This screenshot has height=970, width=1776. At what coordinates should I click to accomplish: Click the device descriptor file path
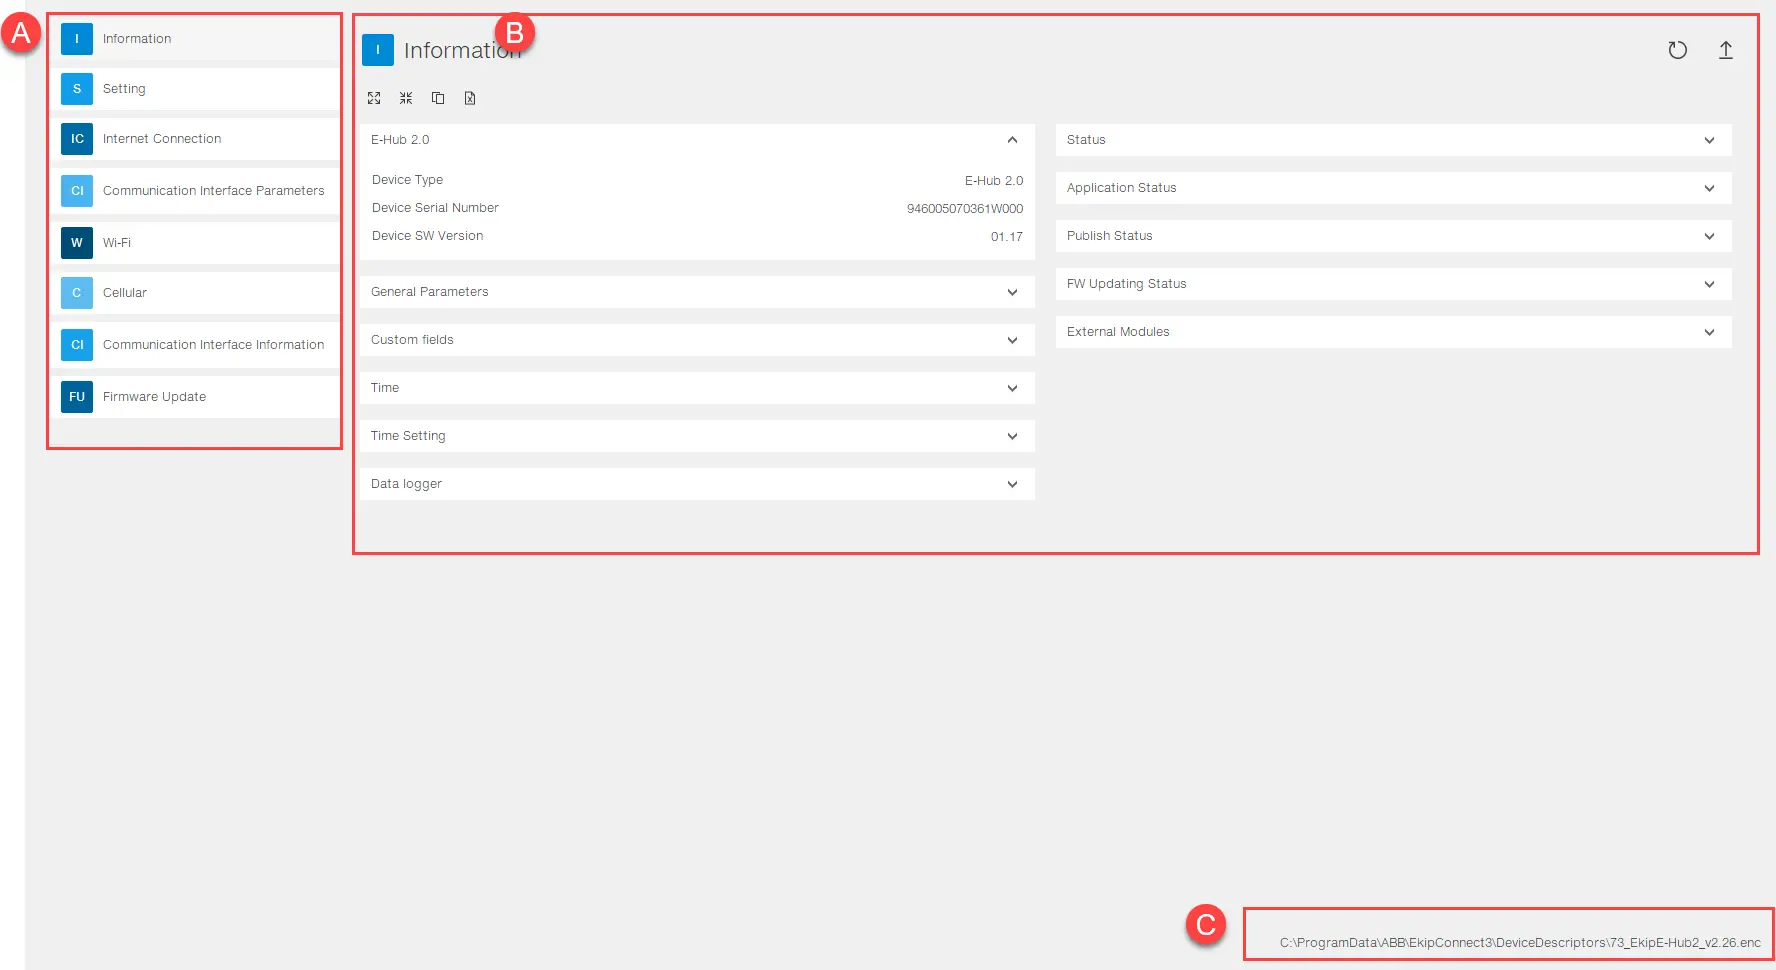pyautogui.click(x=1519, y=942)
